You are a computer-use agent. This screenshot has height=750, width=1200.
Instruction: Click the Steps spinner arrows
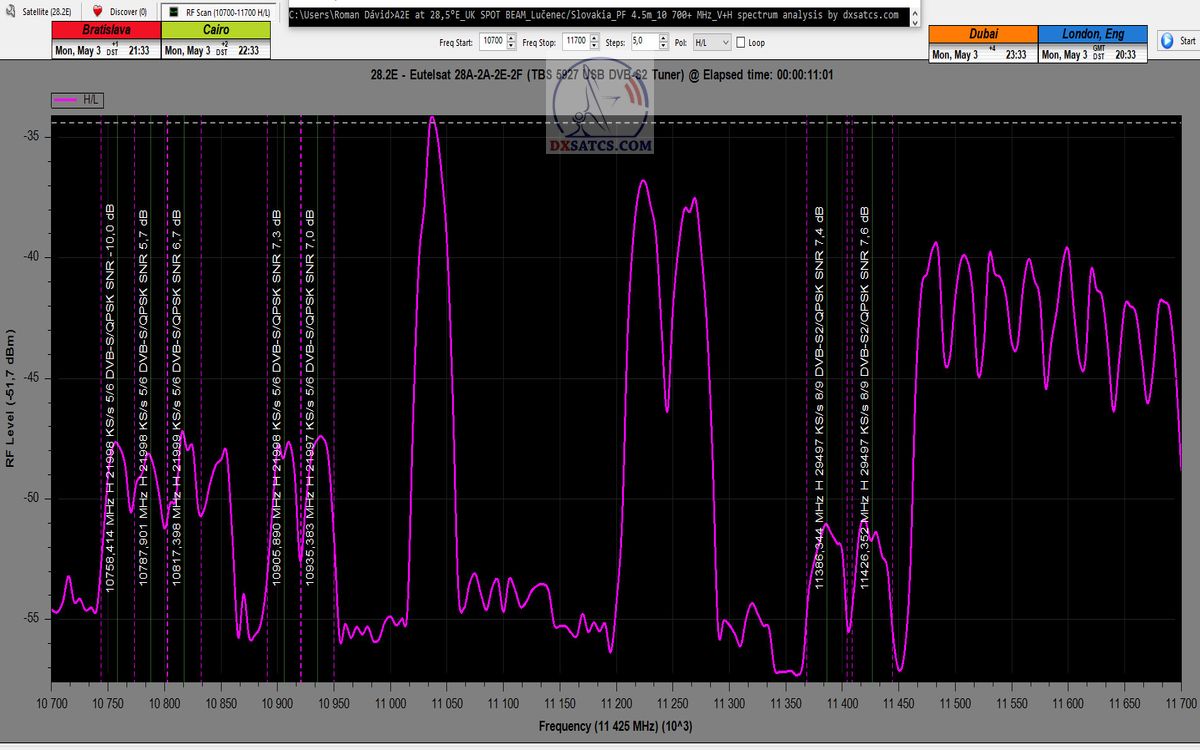[x=662, y=42]
